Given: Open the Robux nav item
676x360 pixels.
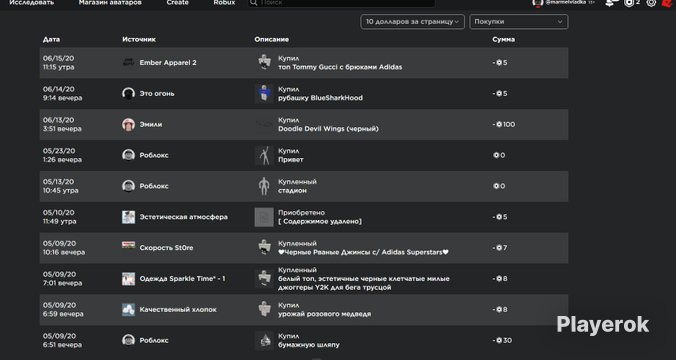Looking at the screenshot, I should tap(224, 3).
